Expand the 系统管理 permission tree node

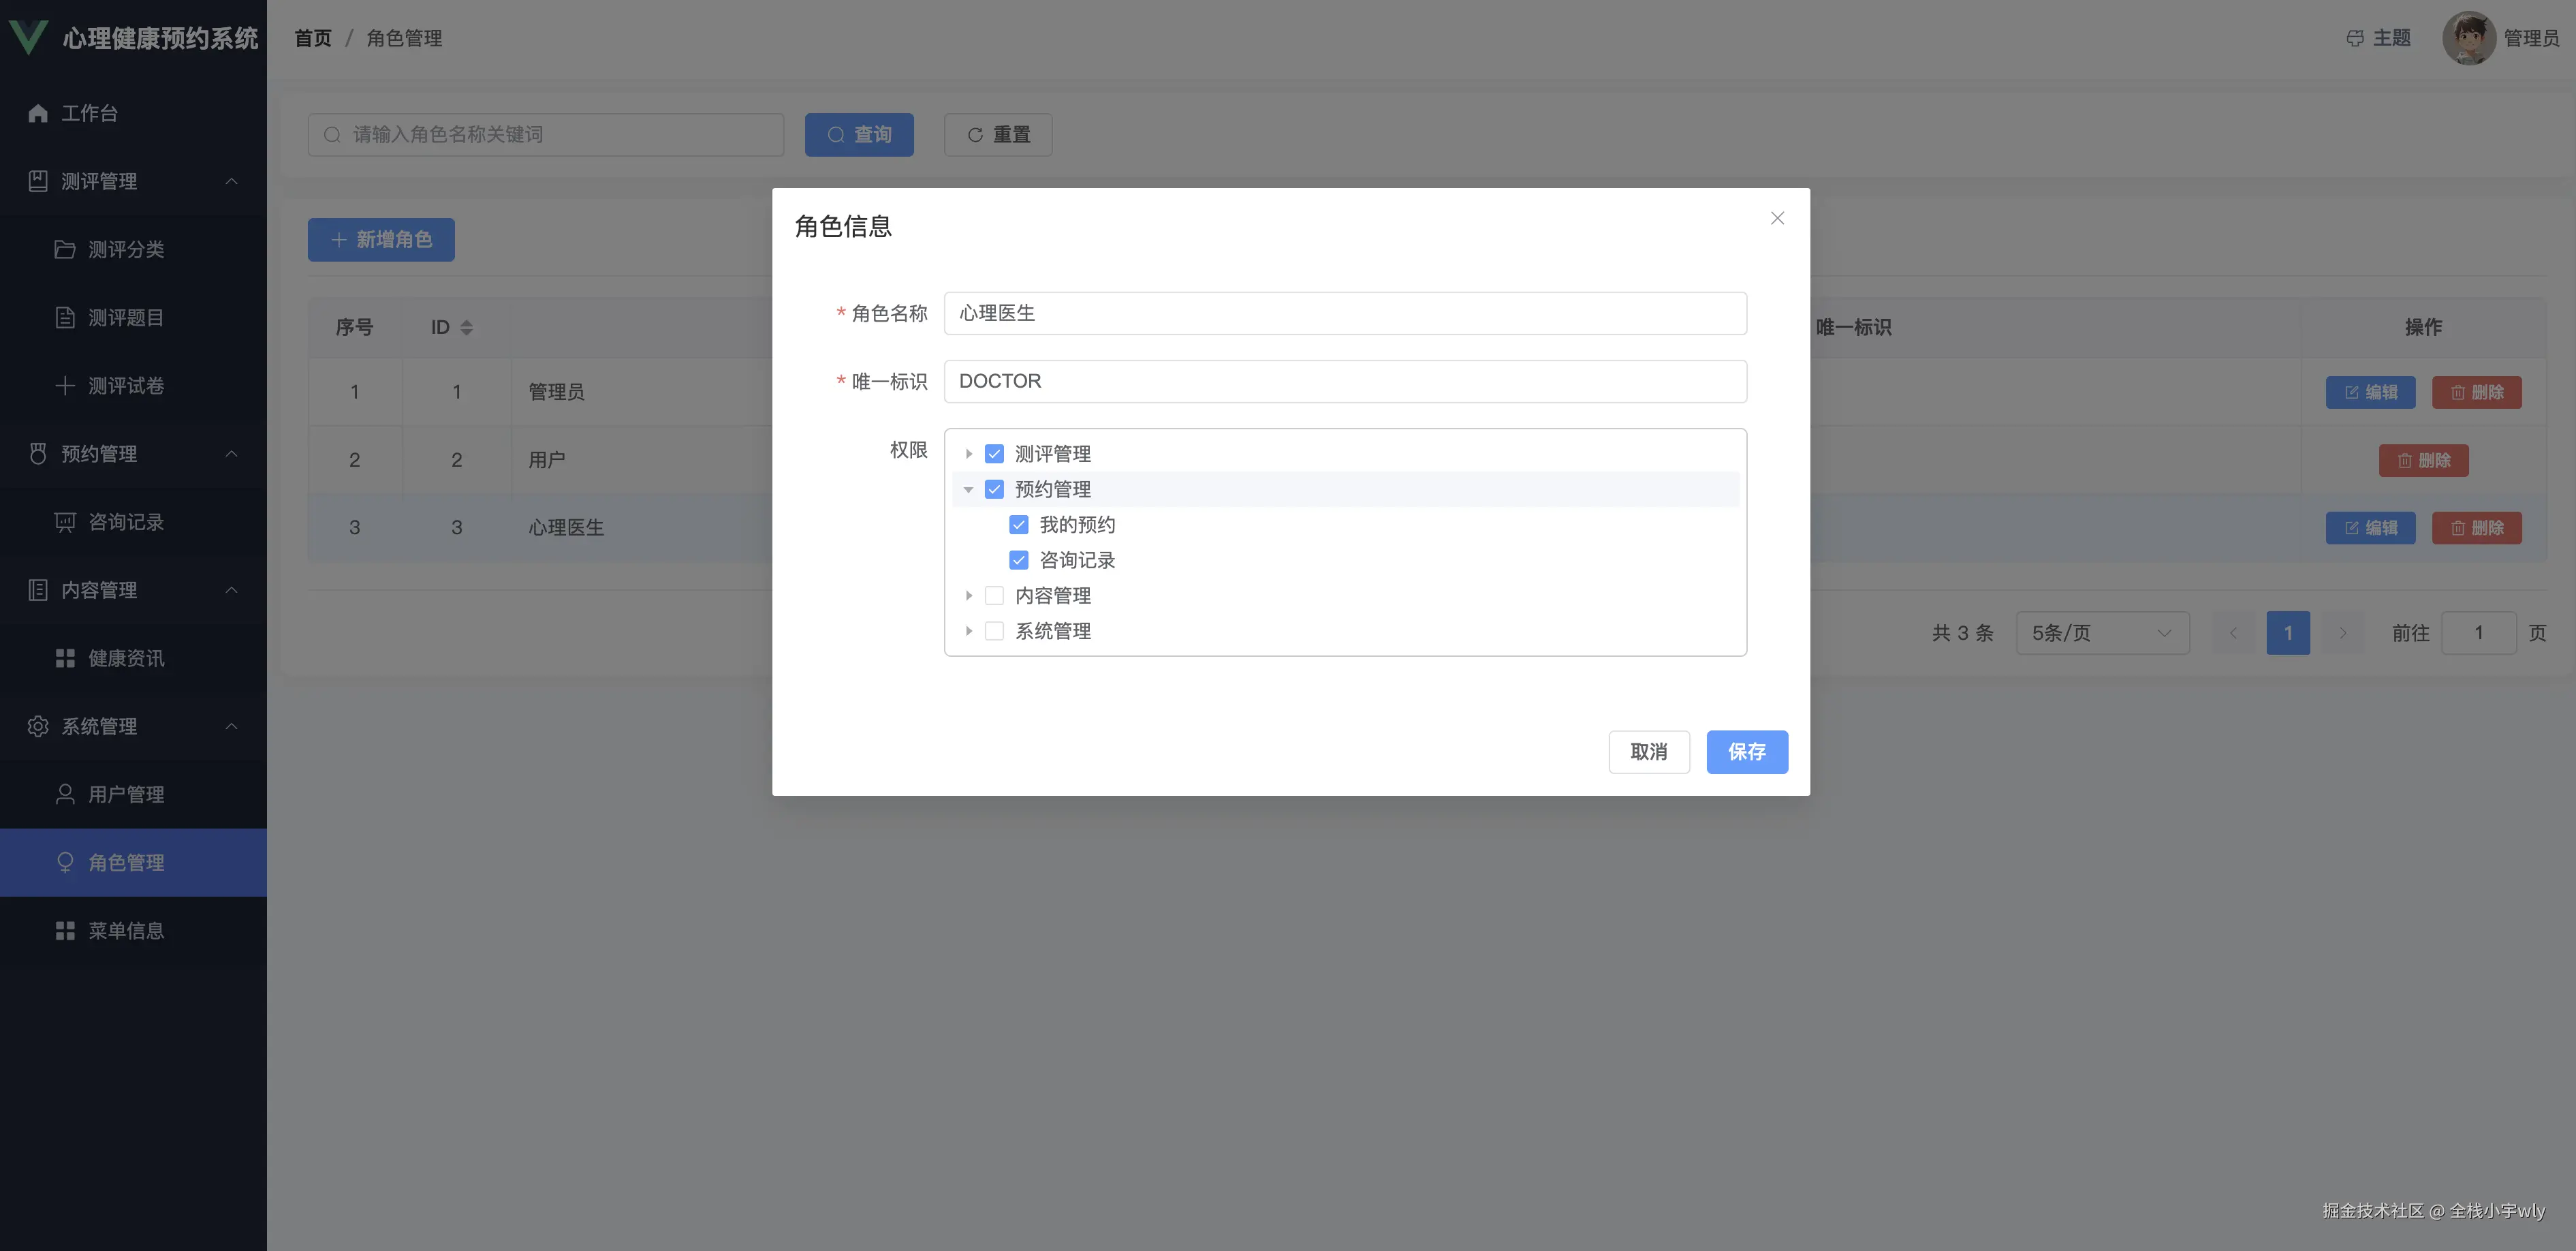click(x=968, y=631)
